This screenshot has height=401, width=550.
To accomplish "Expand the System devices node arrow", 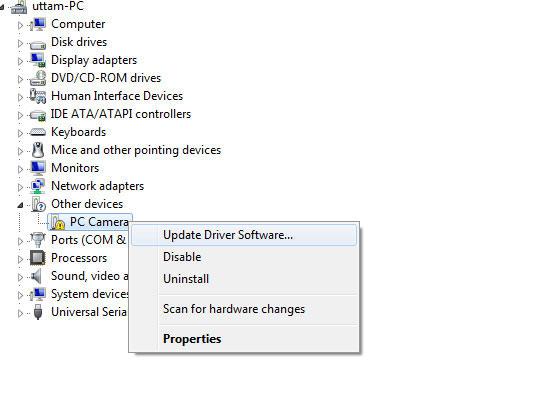I will point(20,295).
